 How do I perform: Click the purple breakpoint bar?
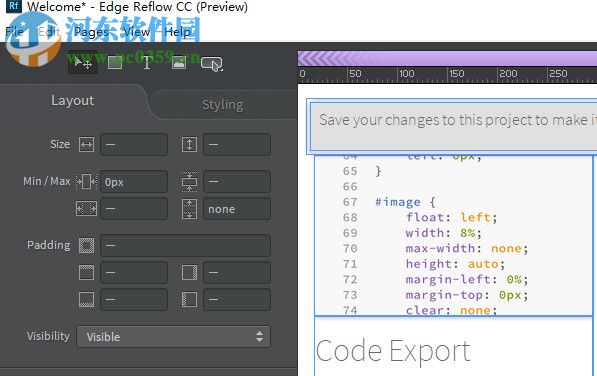coord(447,59)
